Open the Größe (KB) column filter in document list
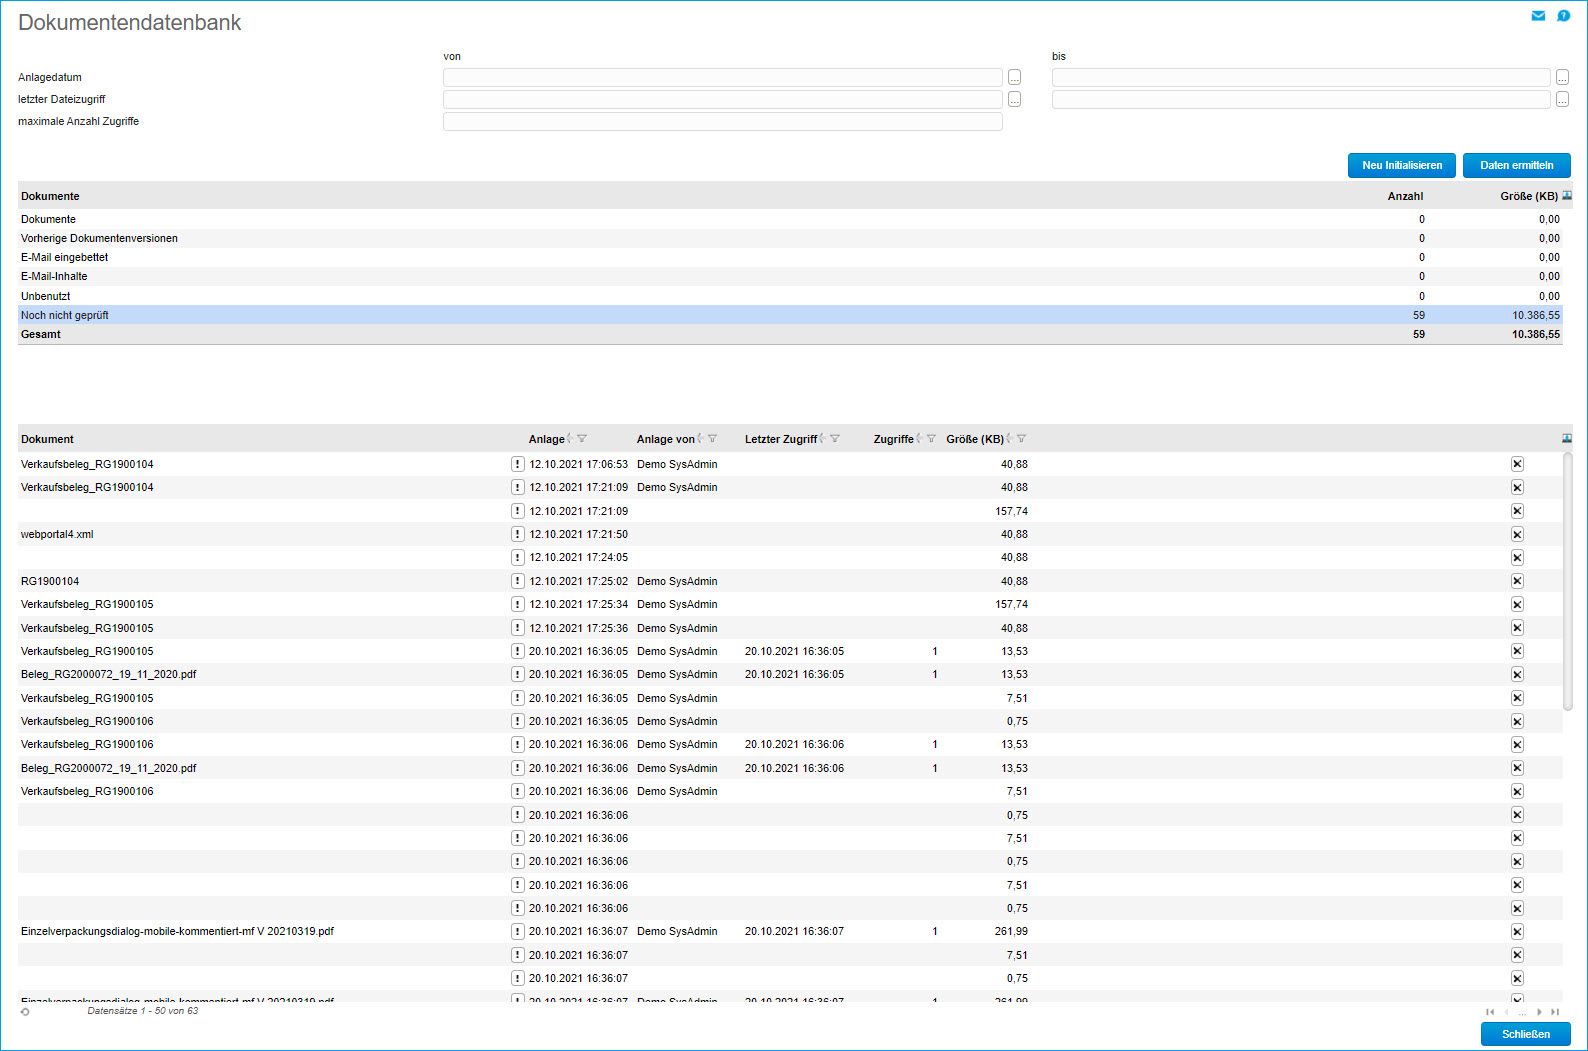The width and height of the screenshot is (1588, 1051). click(1021, 439)
